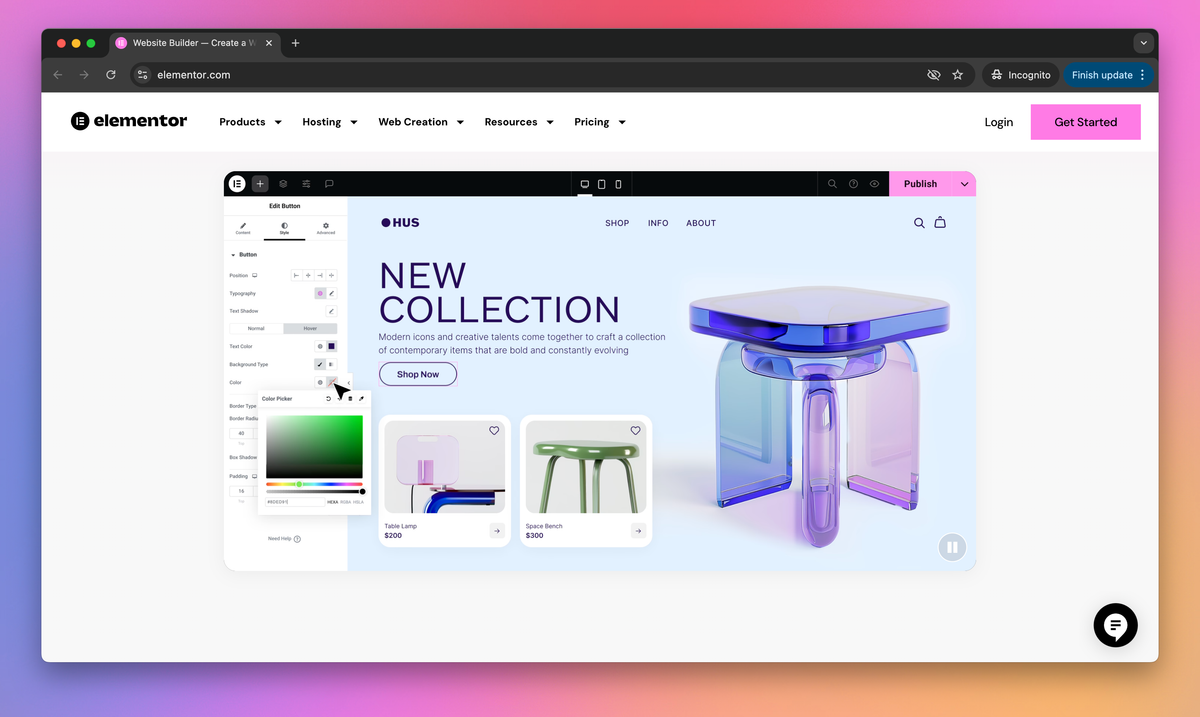Click the HUS site search magnifier icon
This screenshot has width=1200, height=717.
(919, 223)
